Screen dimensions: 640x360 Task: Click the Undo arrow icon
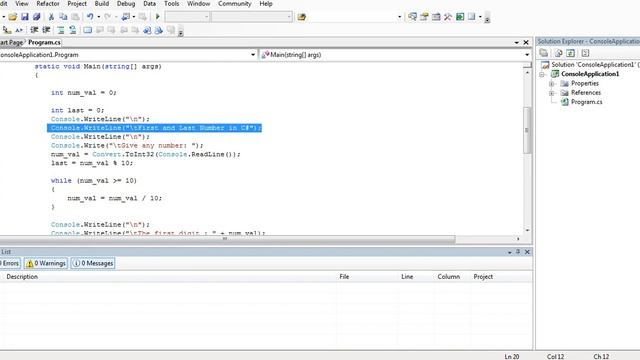(x=90, y=17)
